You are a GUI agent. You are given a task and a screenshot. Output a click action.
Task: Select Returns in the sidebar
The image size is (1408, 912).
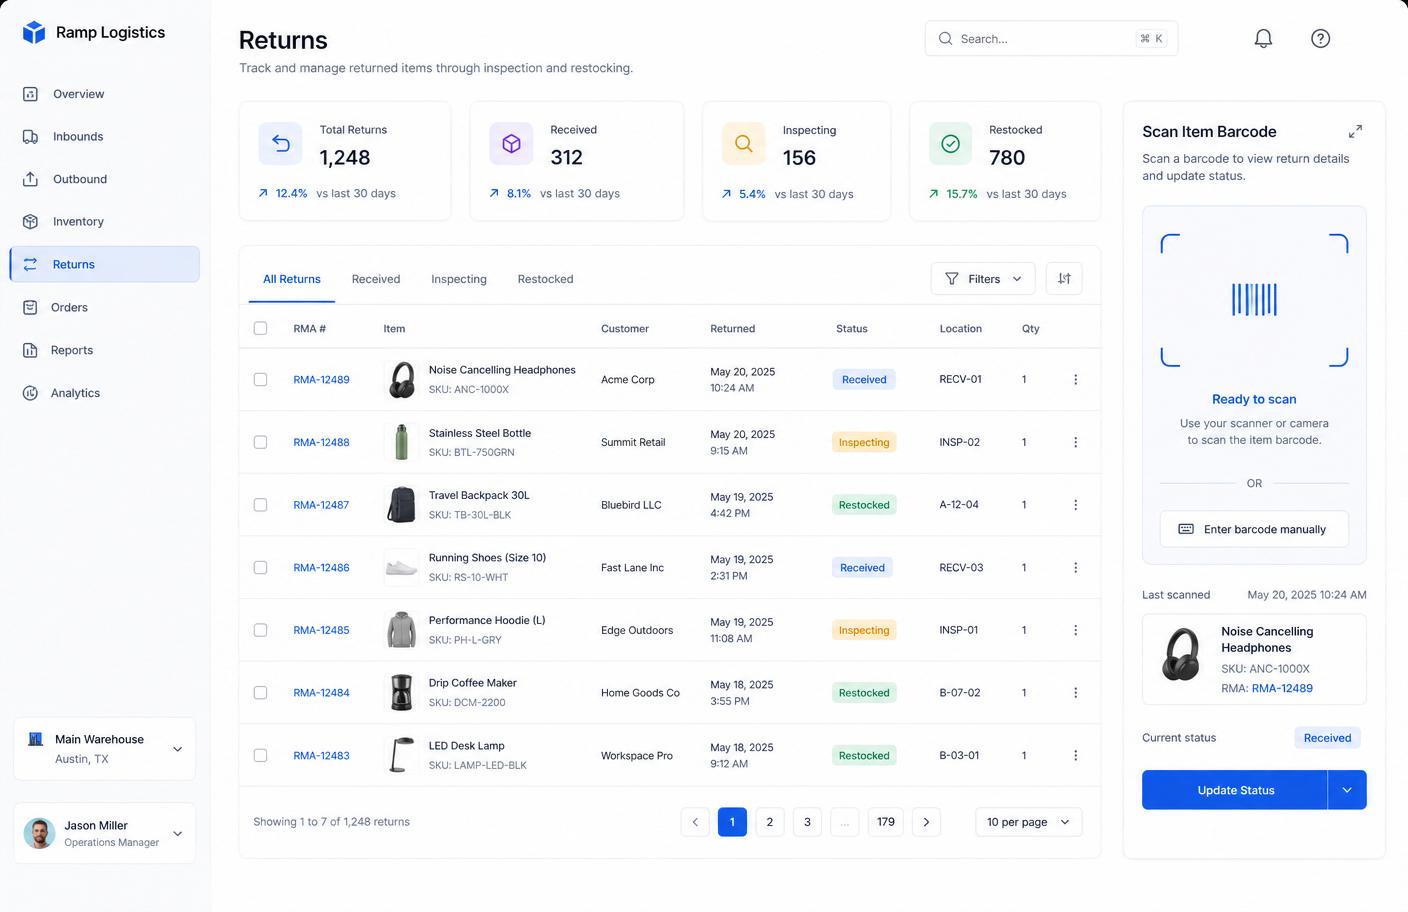(104, 264)
